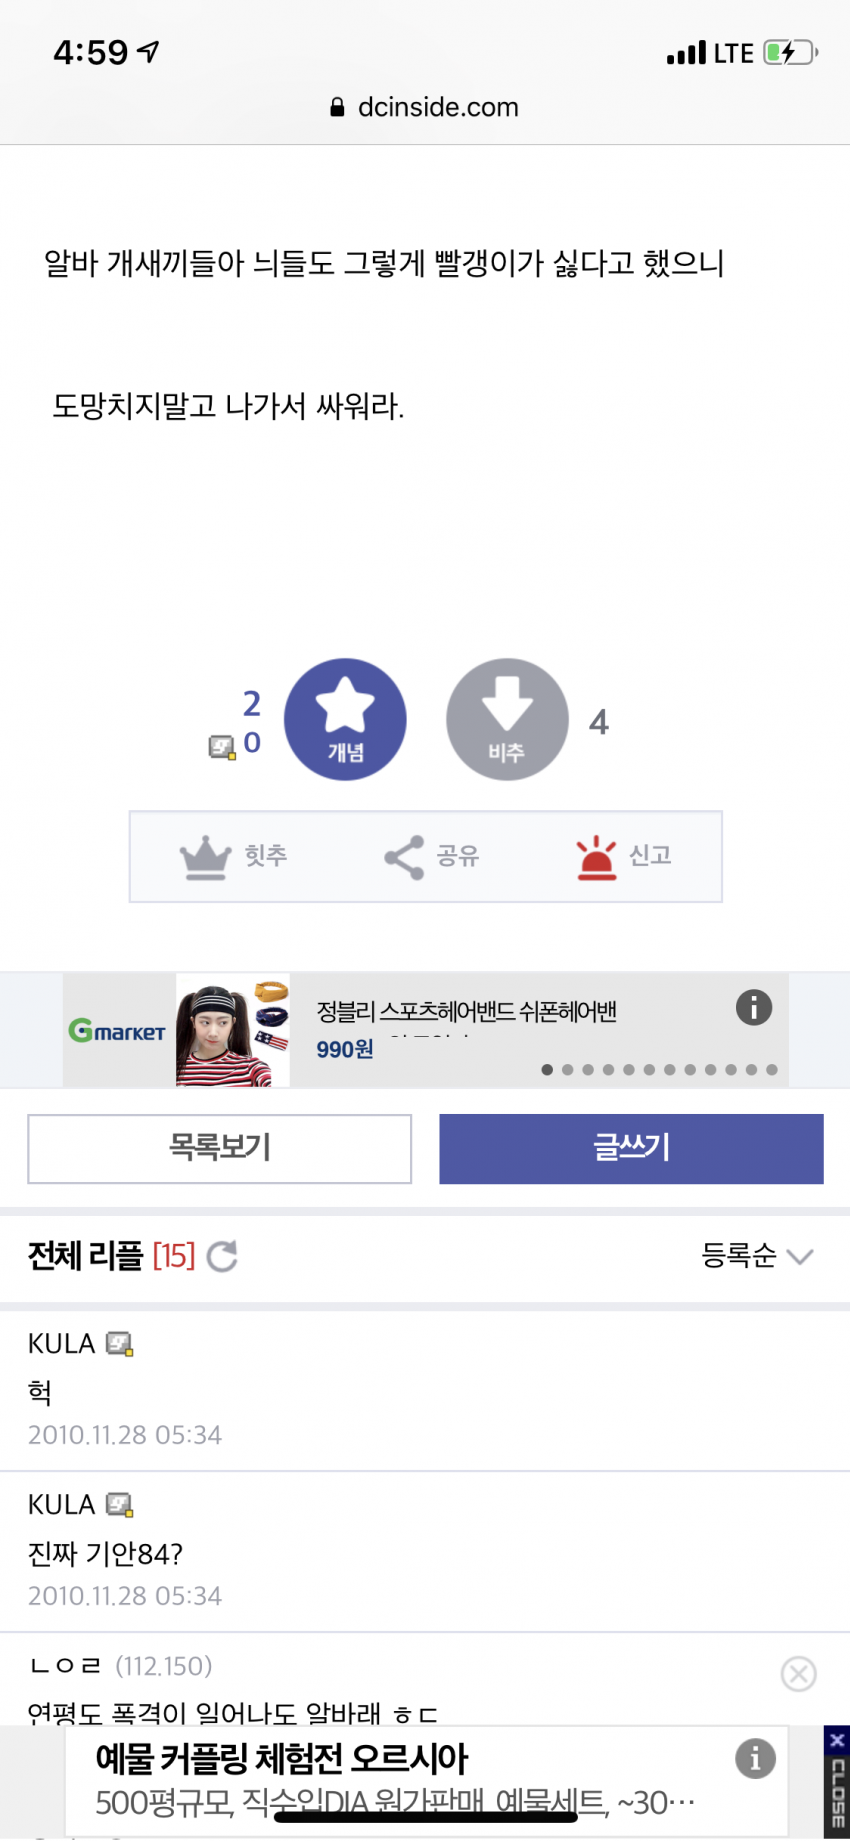Tap the first KULA commenter name
Viewport: 850px width, 1841px height.
click(61, 1344)
